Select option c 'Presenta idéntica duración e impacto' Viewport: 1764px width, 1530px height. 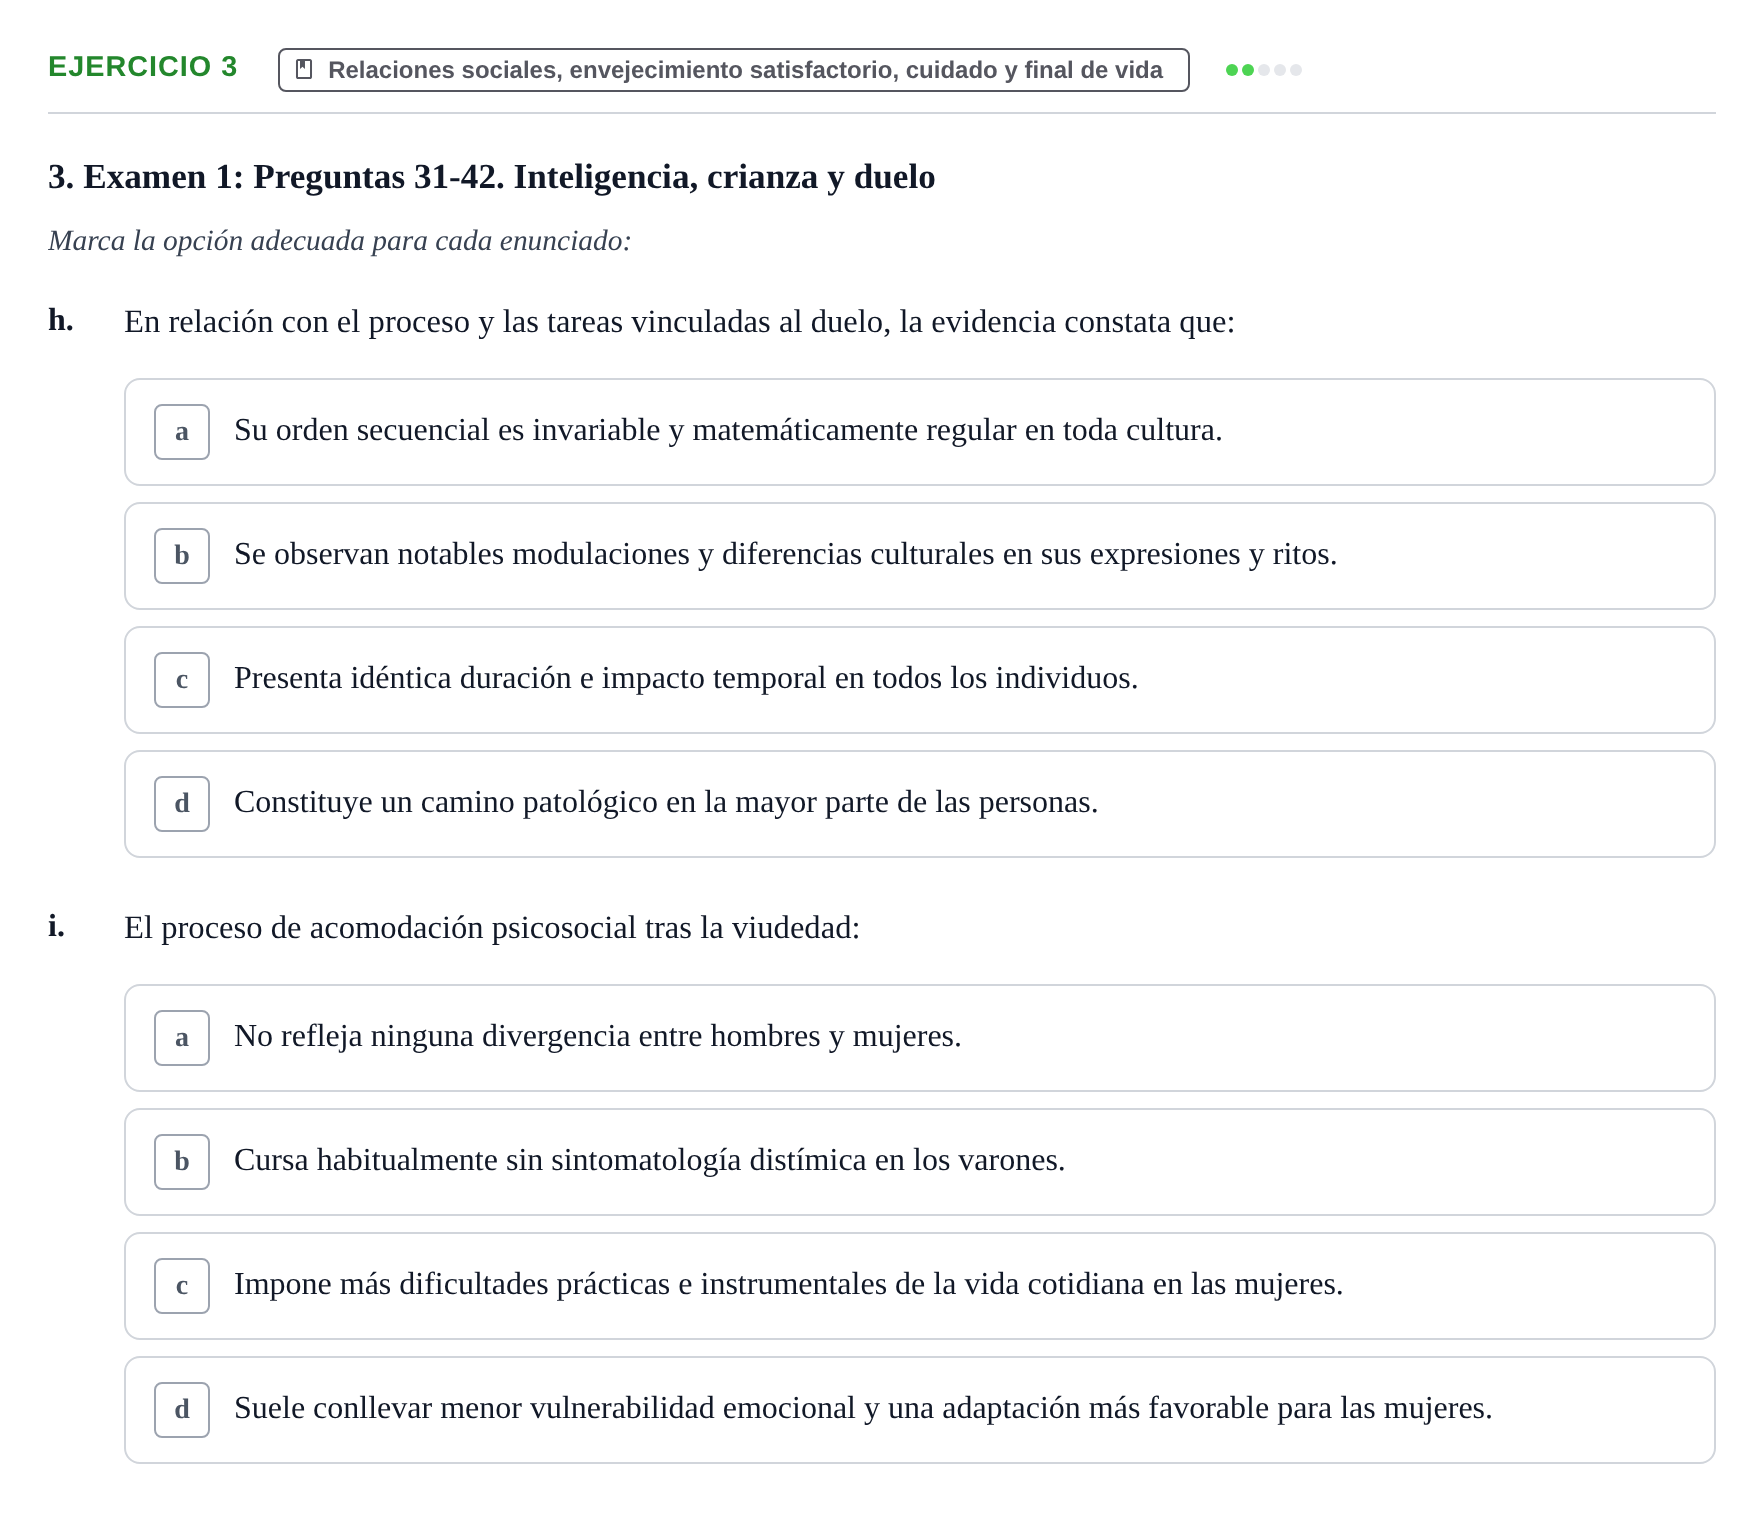tap(919, 680)
